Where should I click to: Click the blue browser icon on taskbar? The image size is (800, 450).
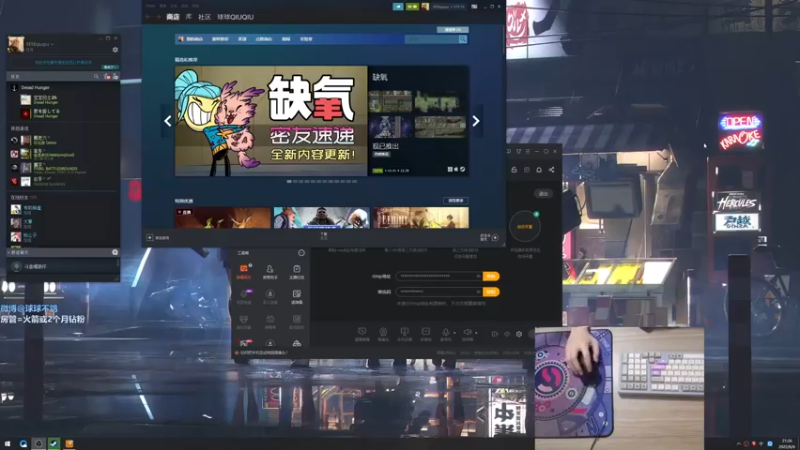[23, 444]
